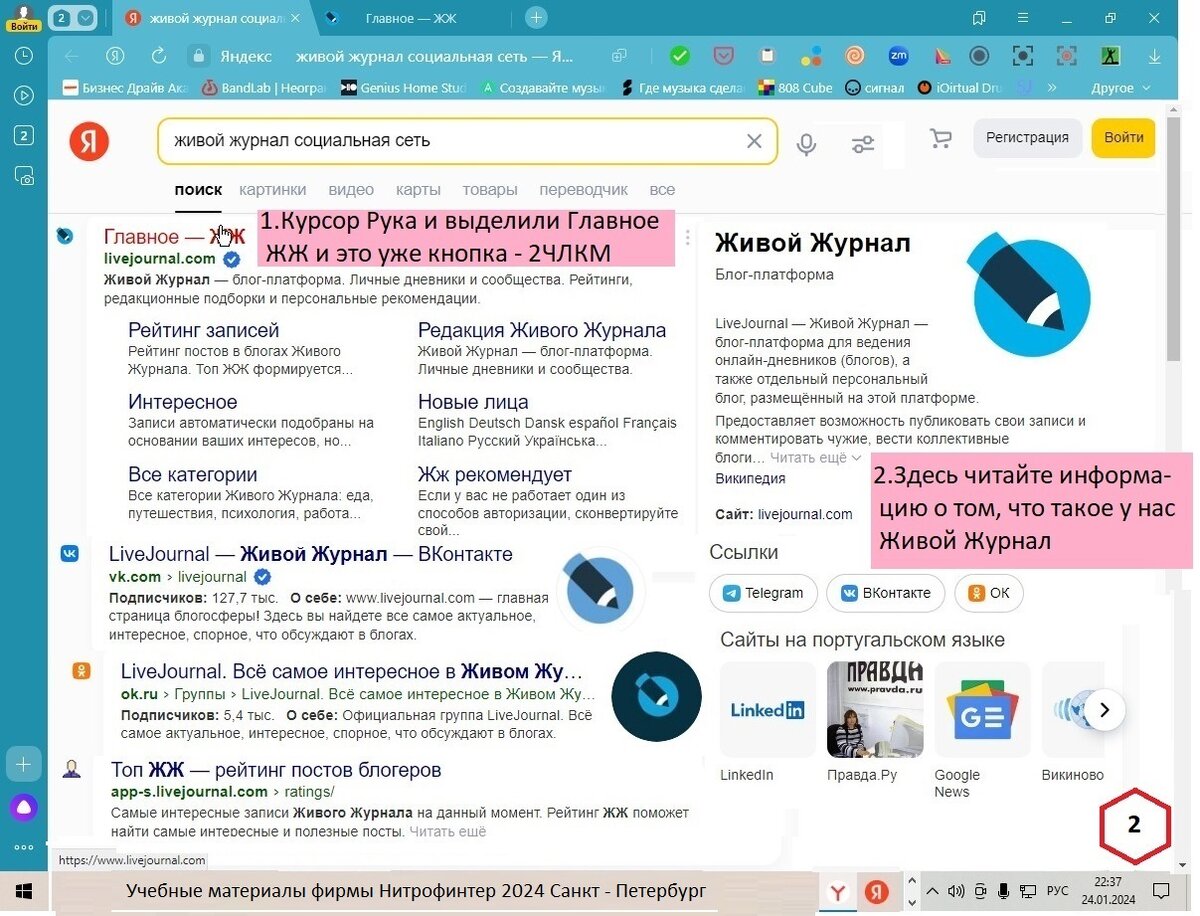This screenshot has width=1200, height=916.
Task: Open the search settings filter icon
Action: tap(862, 143)
